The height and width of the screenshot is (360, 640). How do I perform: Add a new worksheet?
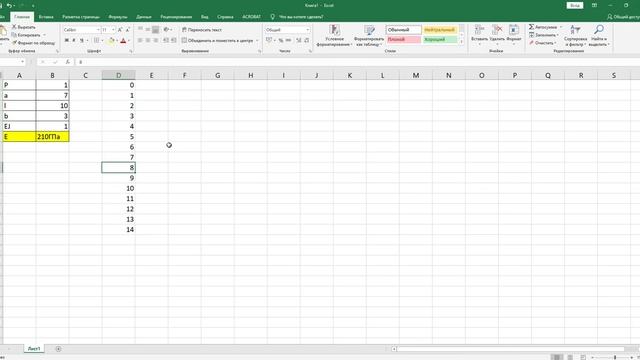point(58,349)
